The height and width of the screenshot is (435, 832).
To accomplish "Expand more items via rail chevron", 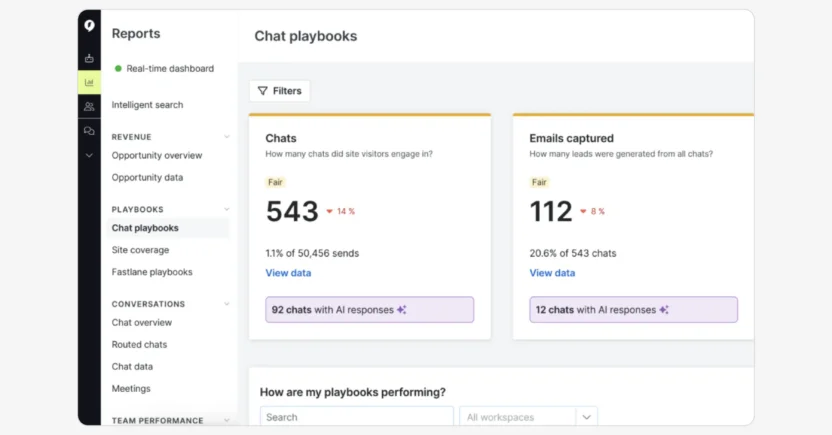I will click(89, 155).
